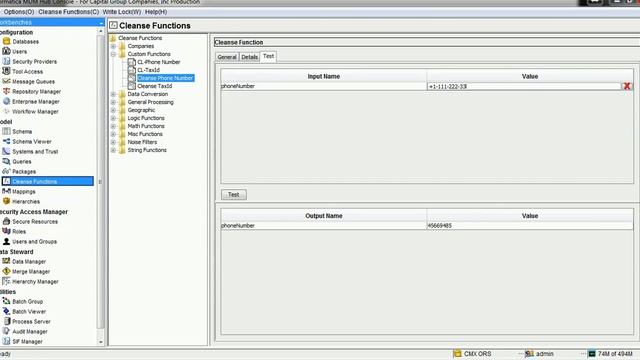Click the Cleanse Functions root tree node
Screen dimensions: 640x360
coord(140,38)
